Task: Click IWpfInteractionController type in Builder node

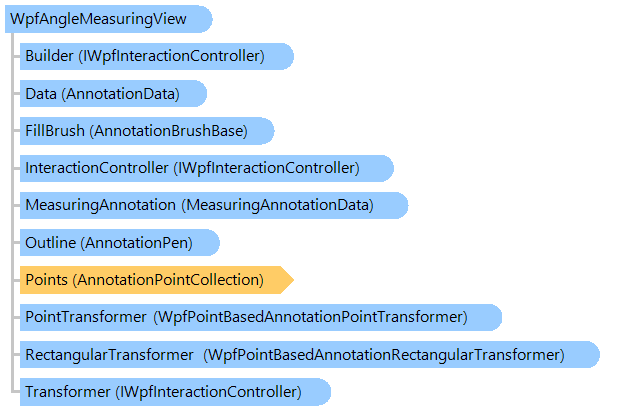Action: [171, 56]
